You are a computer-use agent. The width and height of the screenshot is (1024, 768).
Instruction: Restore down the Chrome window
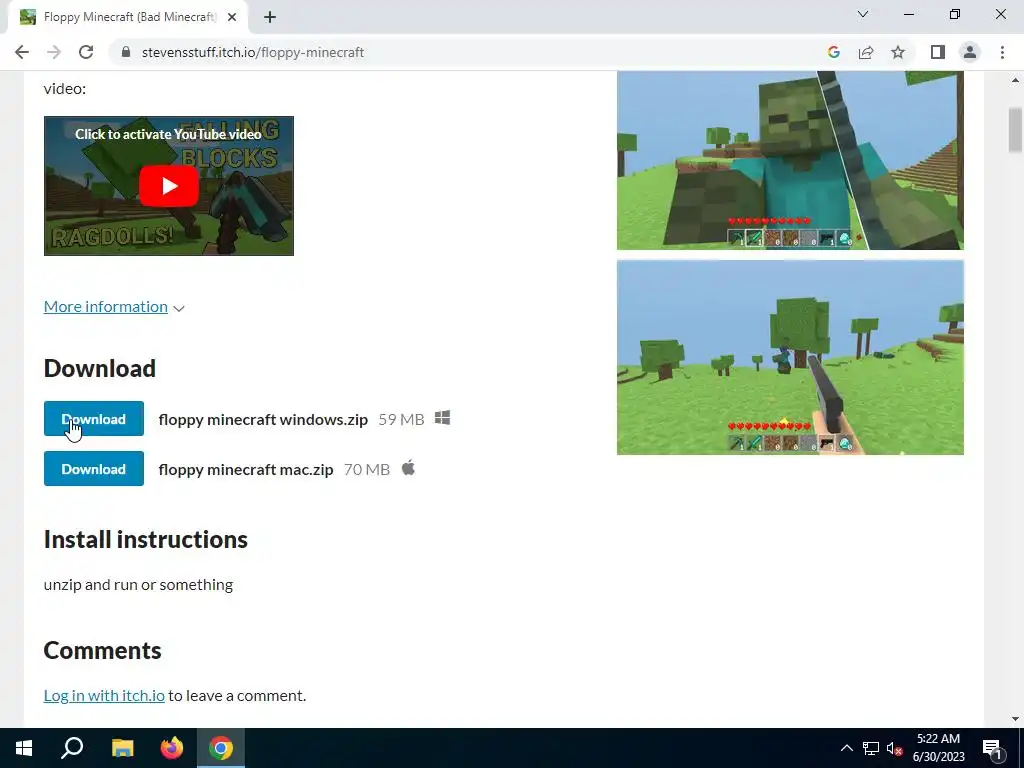[955, 14]
